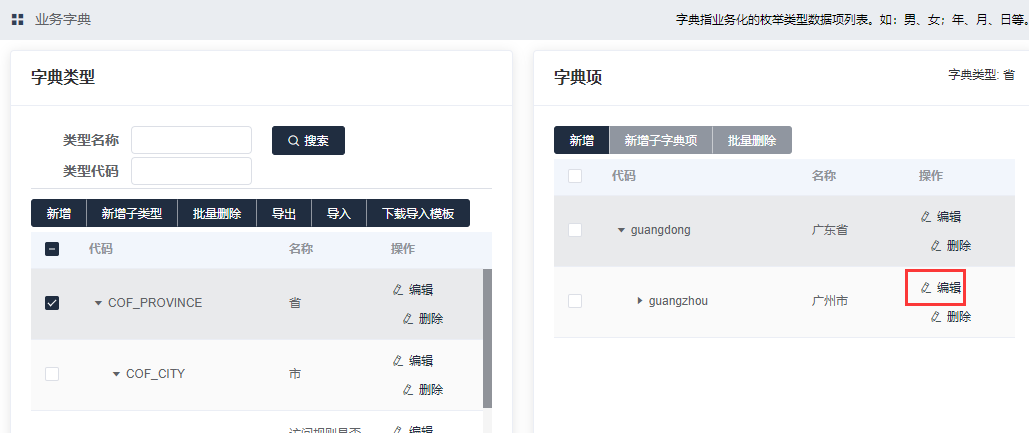
Task: Collapse the guangdong tree node
Action: [621, 230]
